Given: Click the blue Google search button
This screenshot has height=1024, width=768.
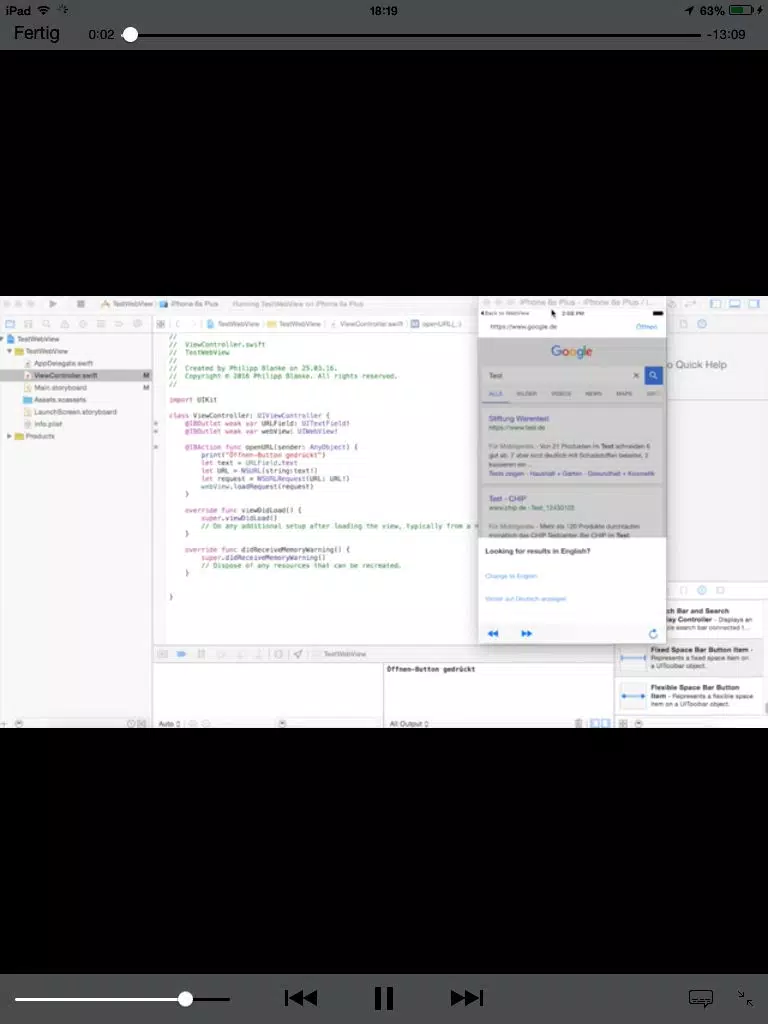Looking at the screenshot, I should [653, 376].
